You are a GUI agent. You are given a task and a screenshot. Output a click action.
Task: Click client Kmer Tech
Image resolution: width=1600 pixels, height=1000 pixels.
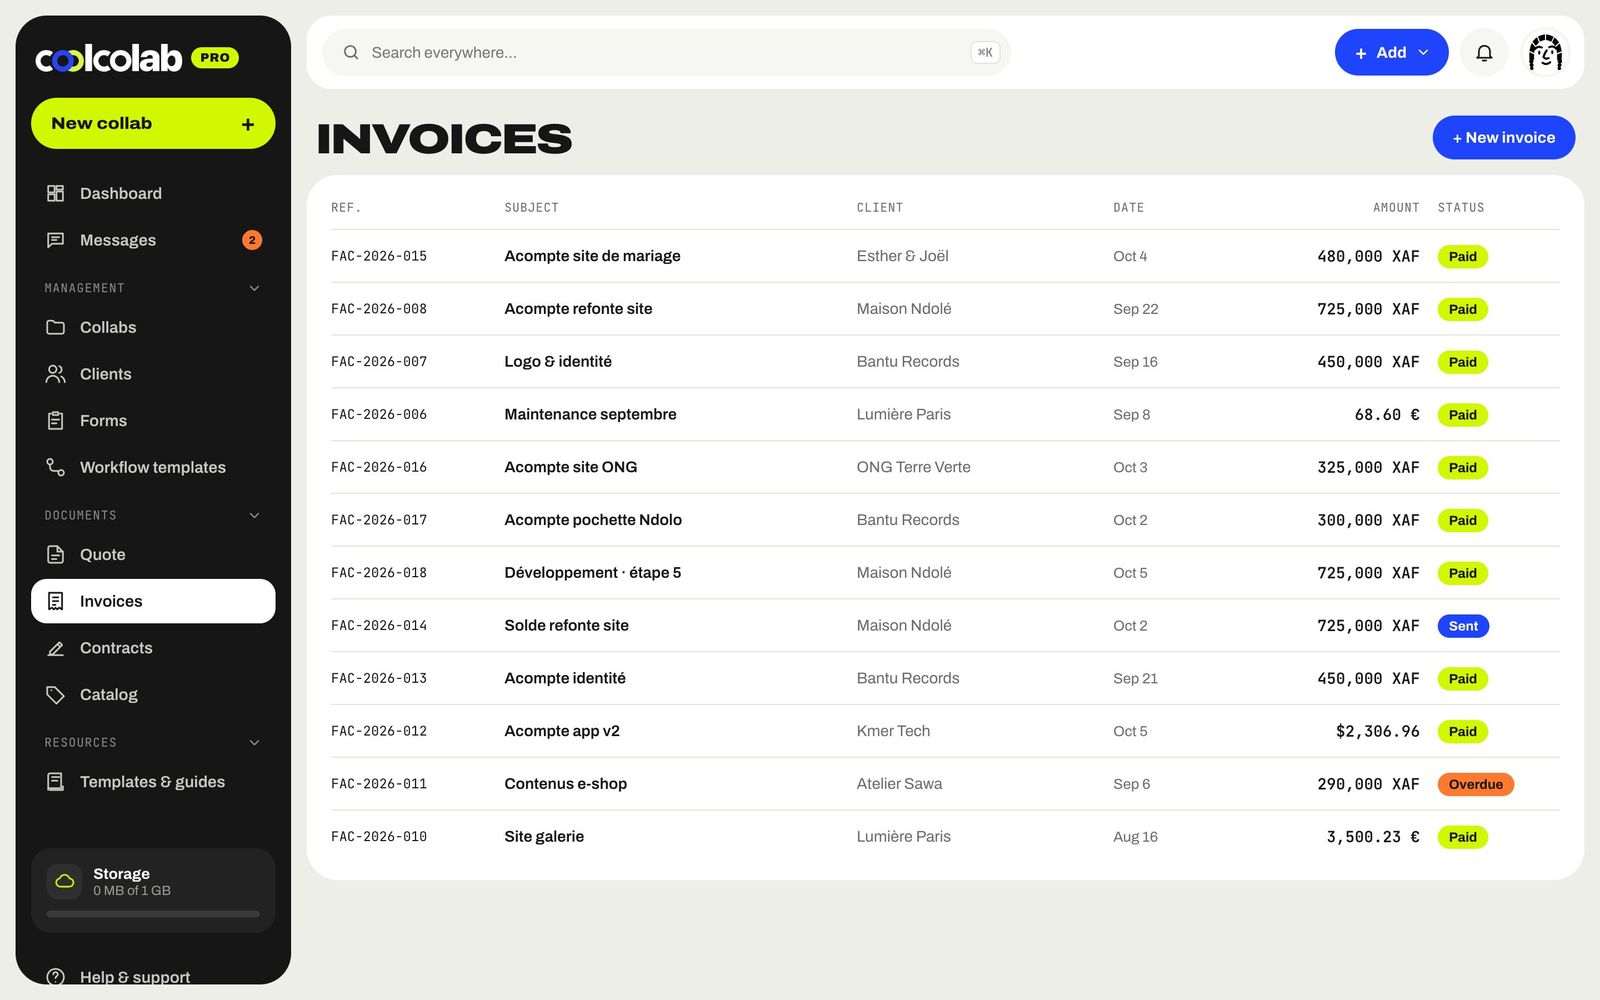coord(893,731)
